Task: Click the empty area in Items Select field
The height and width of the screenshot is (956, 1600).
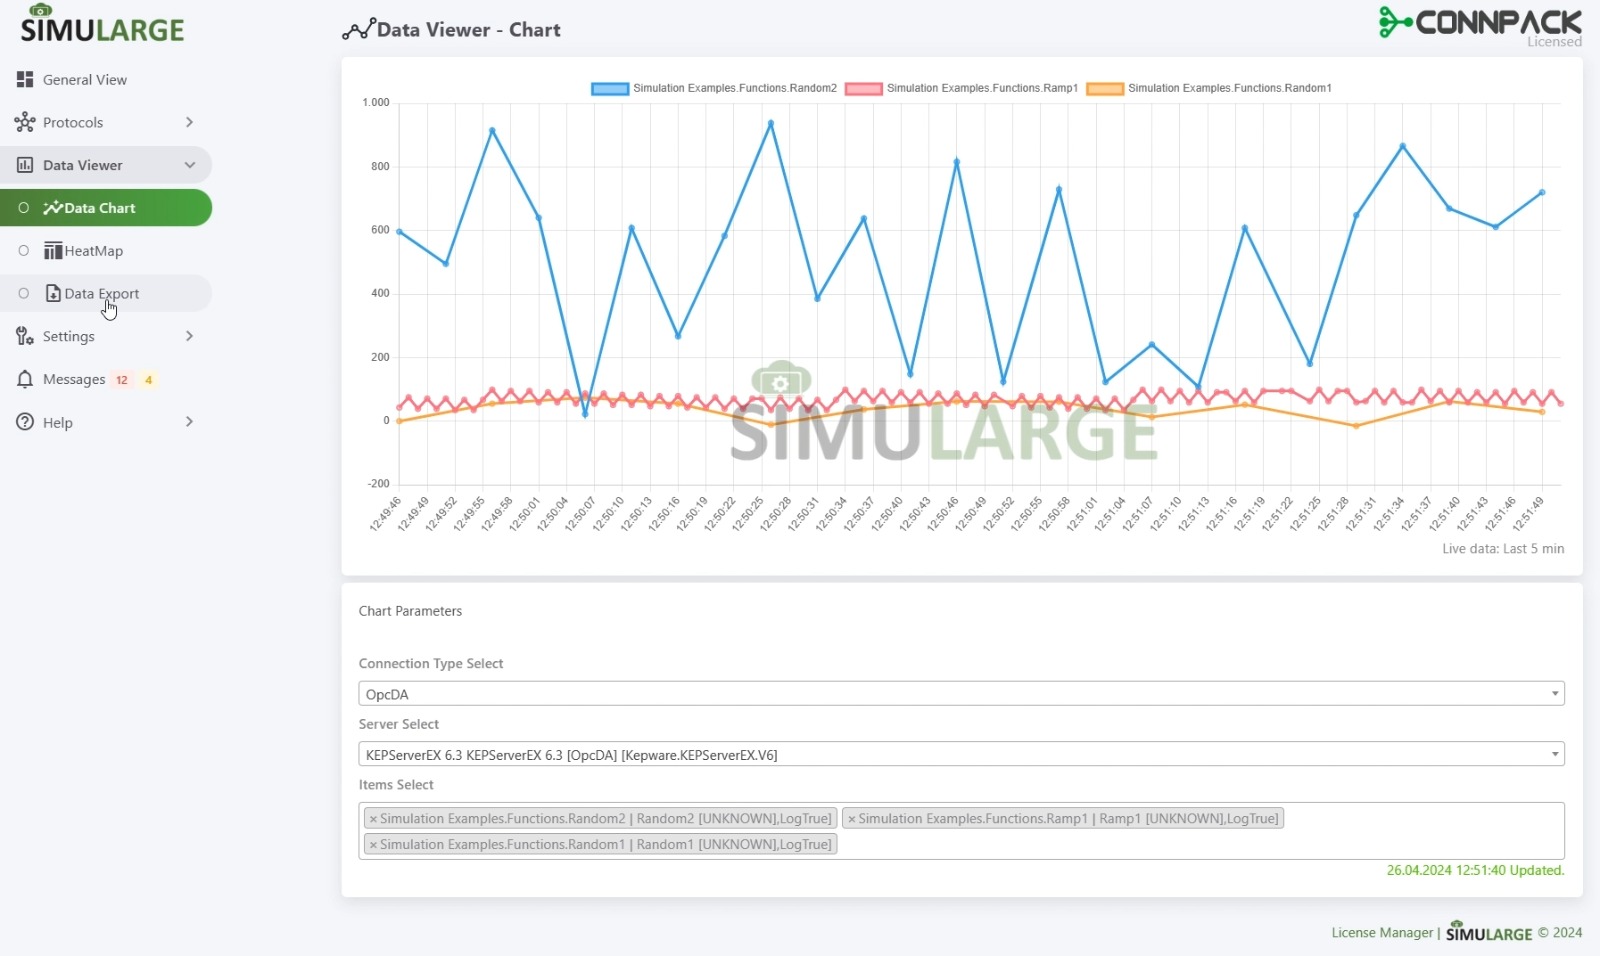Action: (1200, 843)
